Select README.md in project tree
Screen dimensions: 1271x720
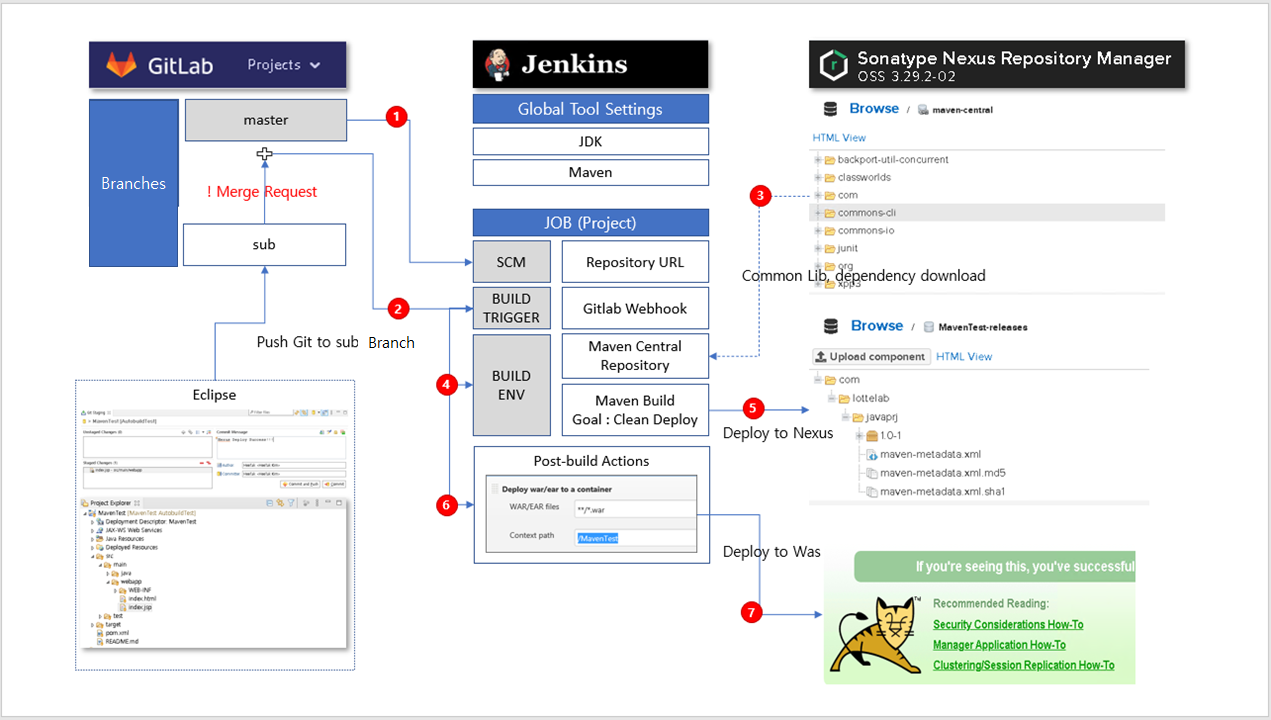pos(122,642)
